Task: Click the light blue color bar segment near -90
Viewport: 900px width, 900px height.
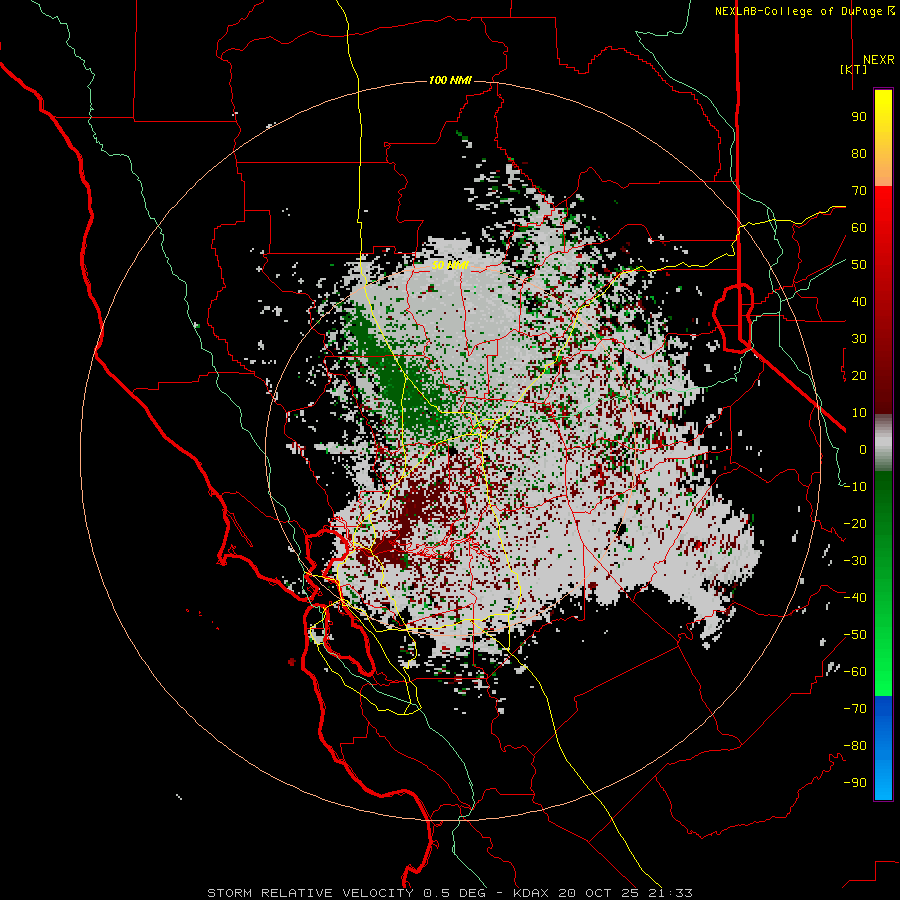Action: 883,783
